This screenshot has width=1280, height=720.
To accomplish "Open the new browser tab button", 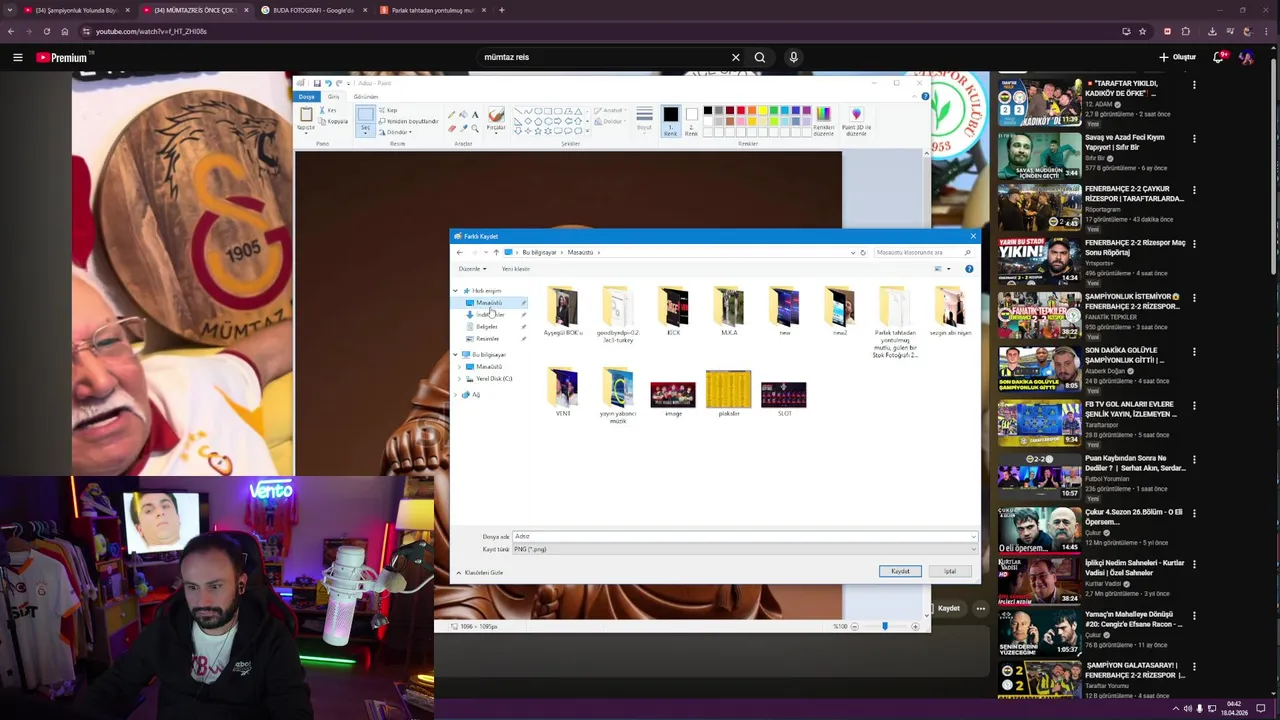I will (501, 10).
